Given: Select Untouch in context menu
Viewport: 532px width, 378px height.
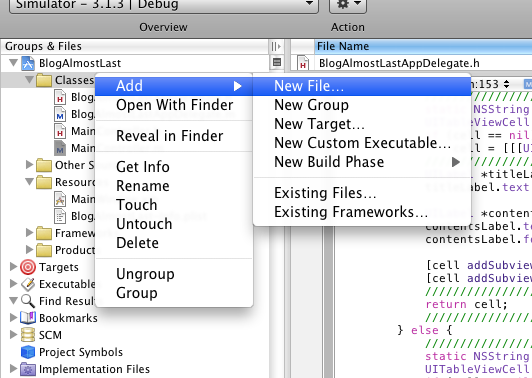Looking at the screenshot, I should [x=174, y=224].
